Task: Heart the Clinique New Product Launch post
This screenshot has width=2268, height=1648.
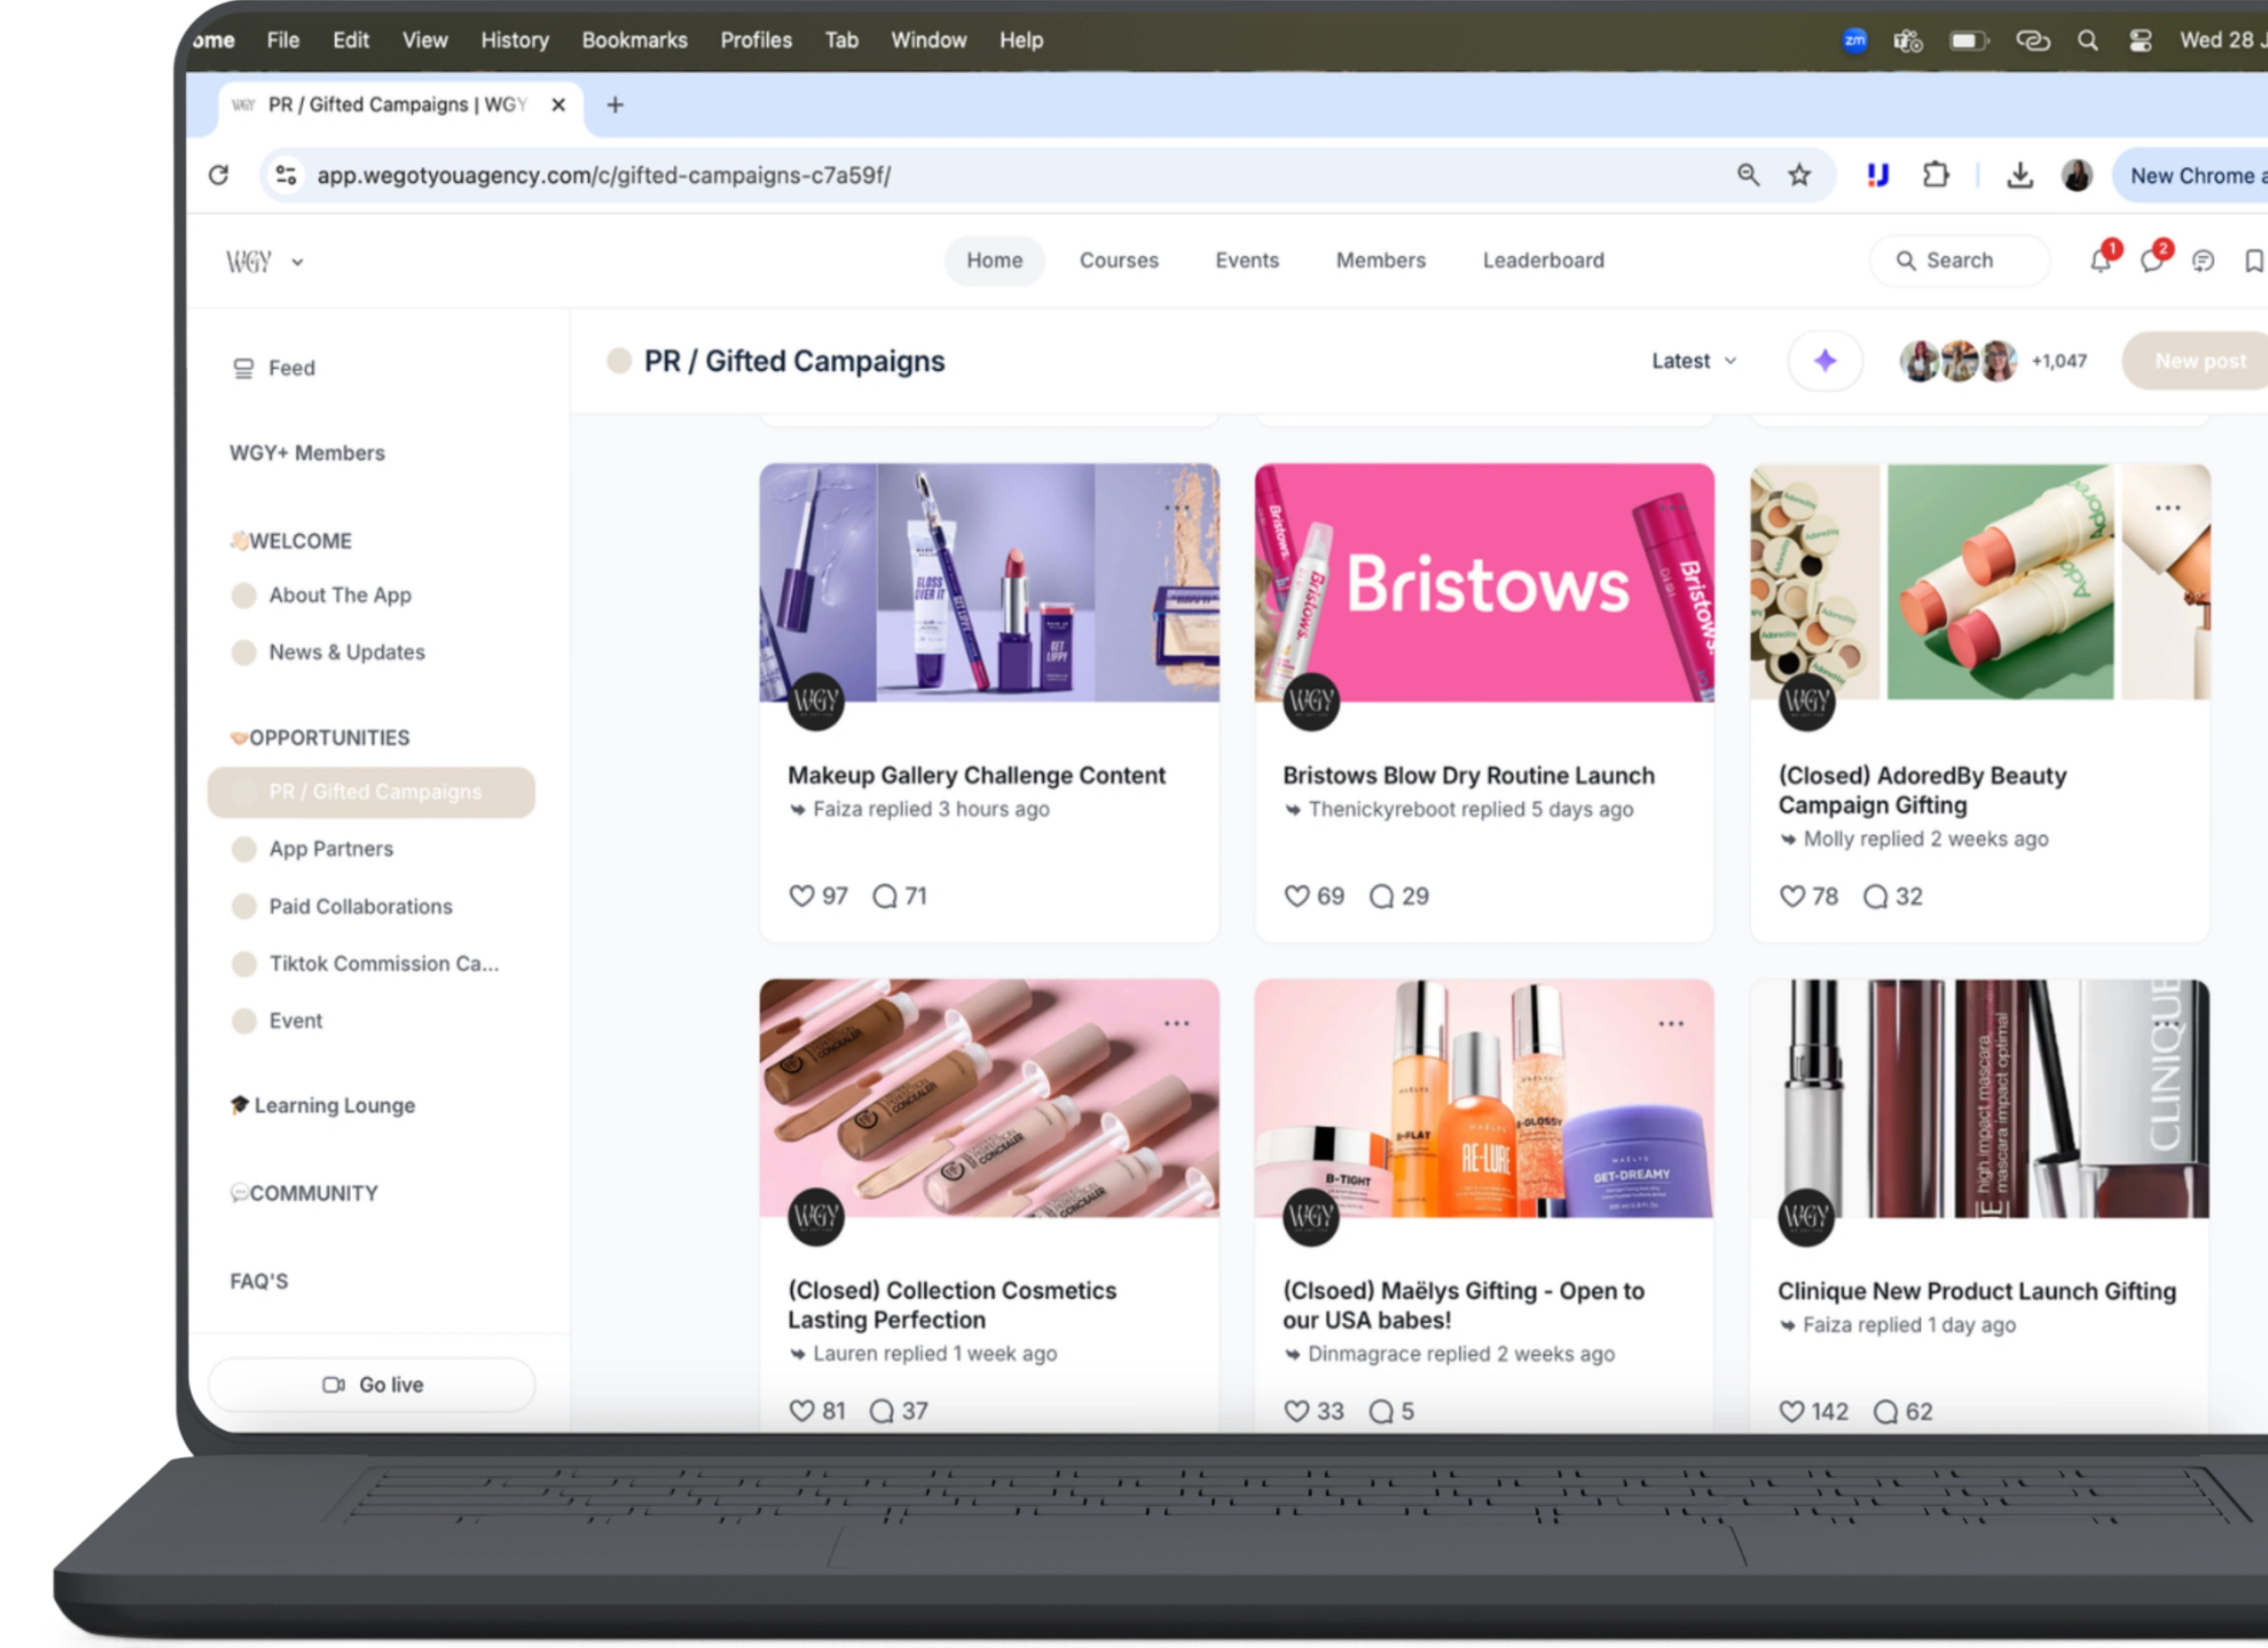Action: [1792, 1411]
